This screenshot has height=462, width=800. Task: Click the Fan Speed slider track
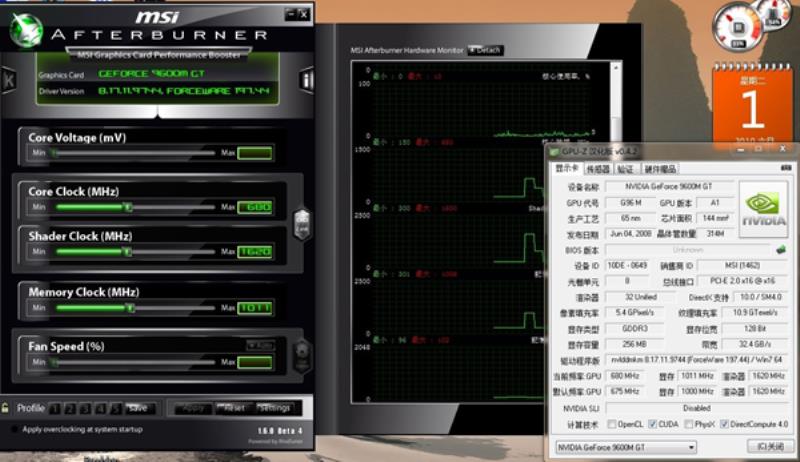135,363
